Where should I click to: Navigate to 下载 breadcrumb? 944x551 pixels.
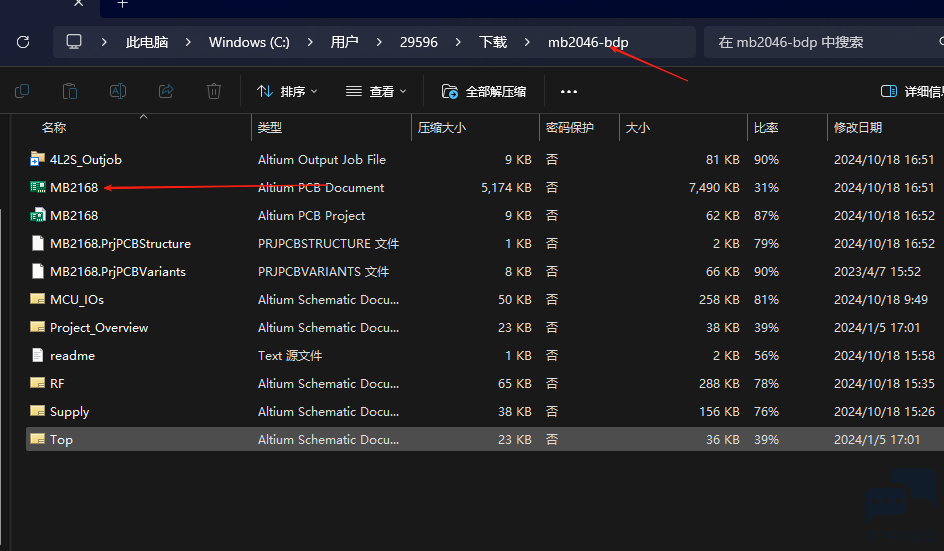(492, 42)
